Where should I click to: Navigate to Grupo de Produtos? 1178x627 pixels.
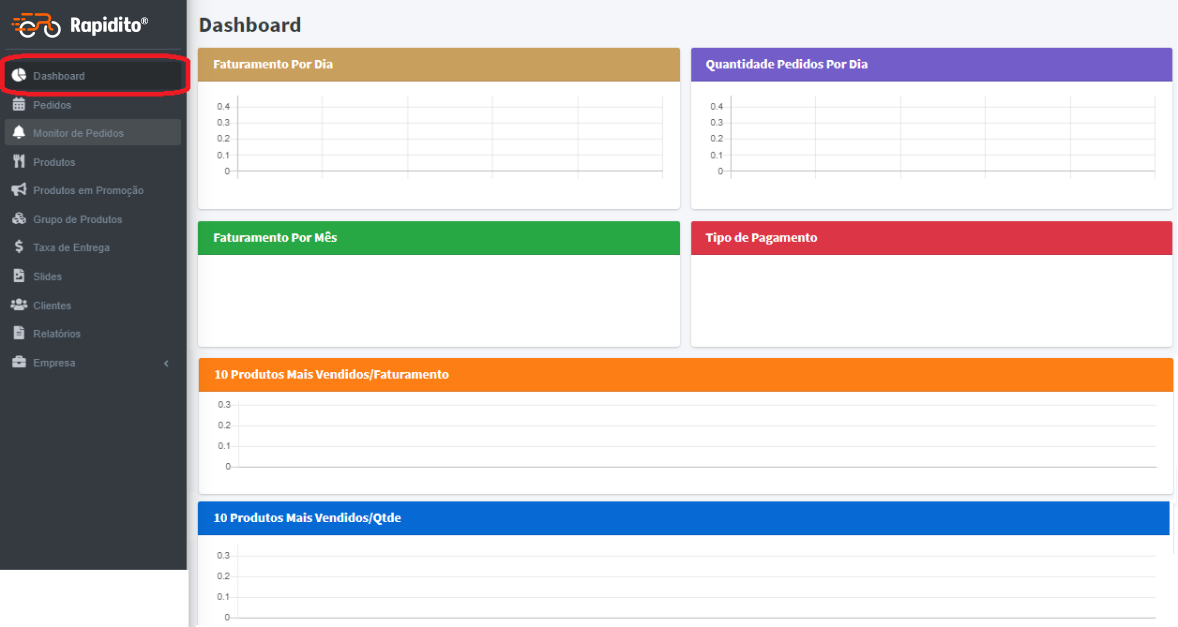tap(93, 219)
